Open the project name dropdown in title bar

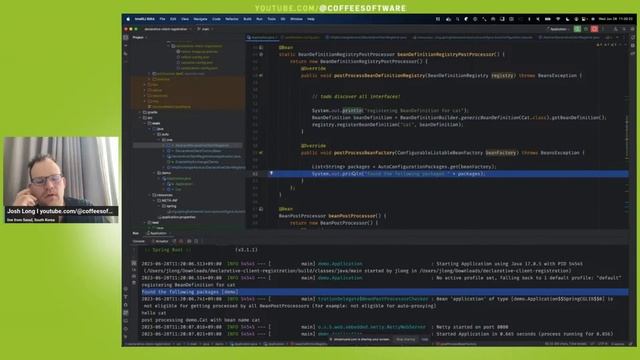[167, 29]
